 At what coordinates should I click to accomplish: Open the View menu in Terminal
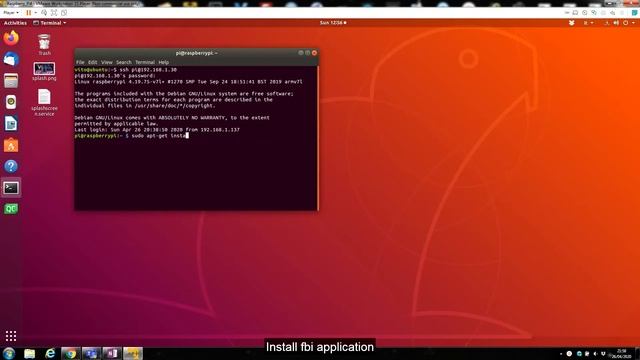tap(107, 62)
